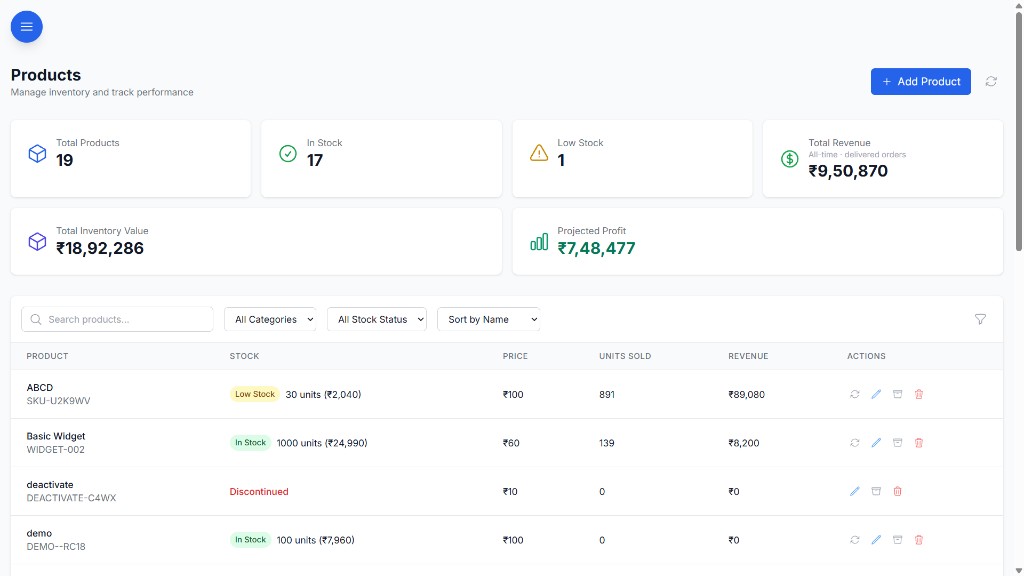Open the All Categories dropdown

coord(270,319)
